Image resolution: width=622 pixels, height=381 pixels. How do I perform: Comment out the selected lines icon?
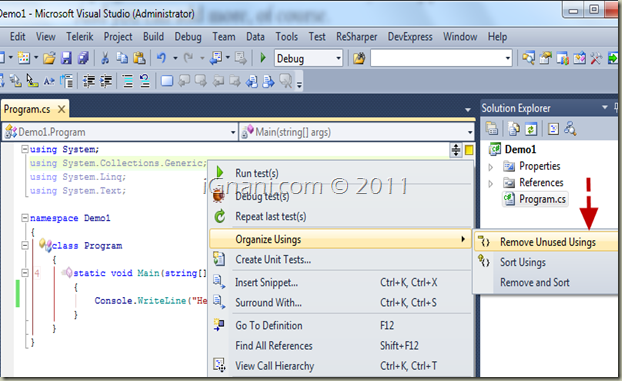[x=128, y=81]
